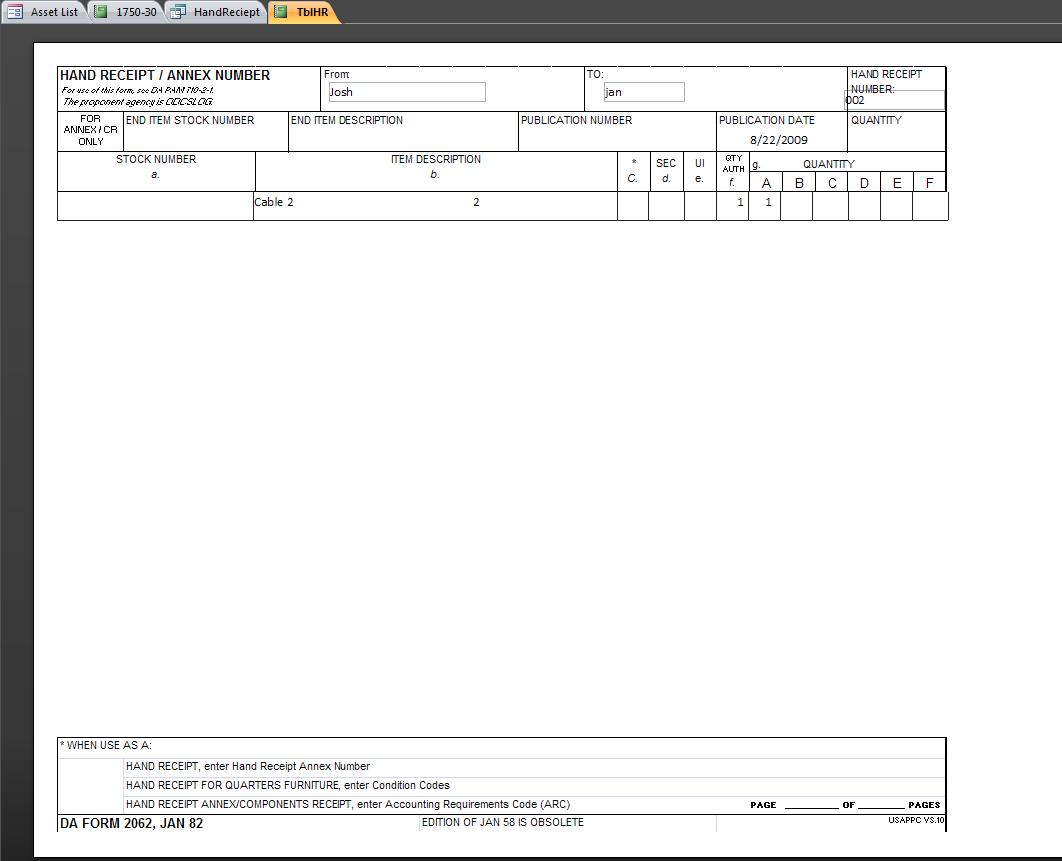Screen dimensions: 1062x861
Task: Click the report icon on the 1750-30 tab
Action: coord(99,11)
